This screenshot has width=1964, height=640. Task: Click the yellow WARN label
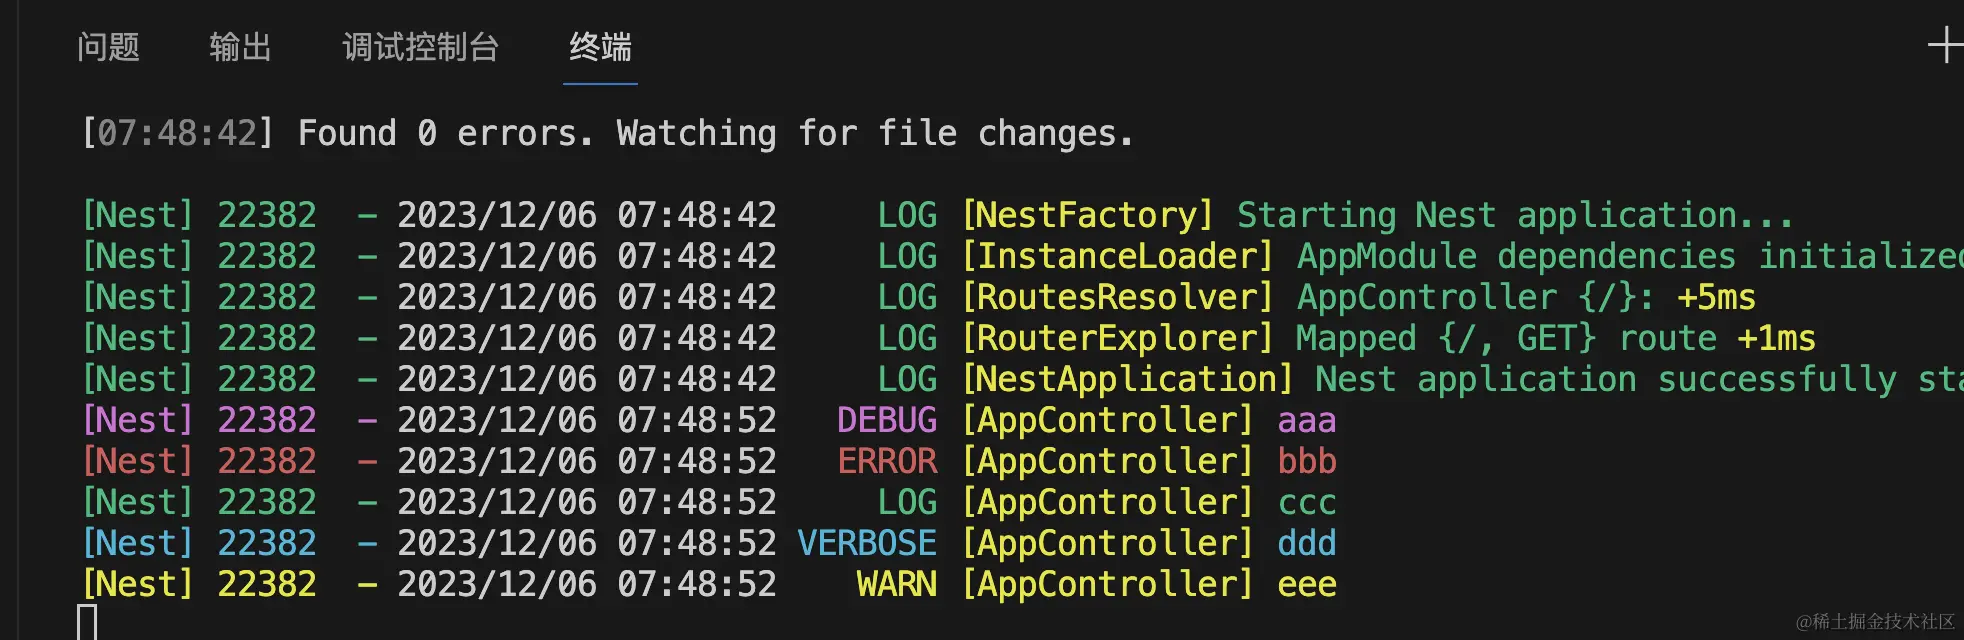point(897,584)
